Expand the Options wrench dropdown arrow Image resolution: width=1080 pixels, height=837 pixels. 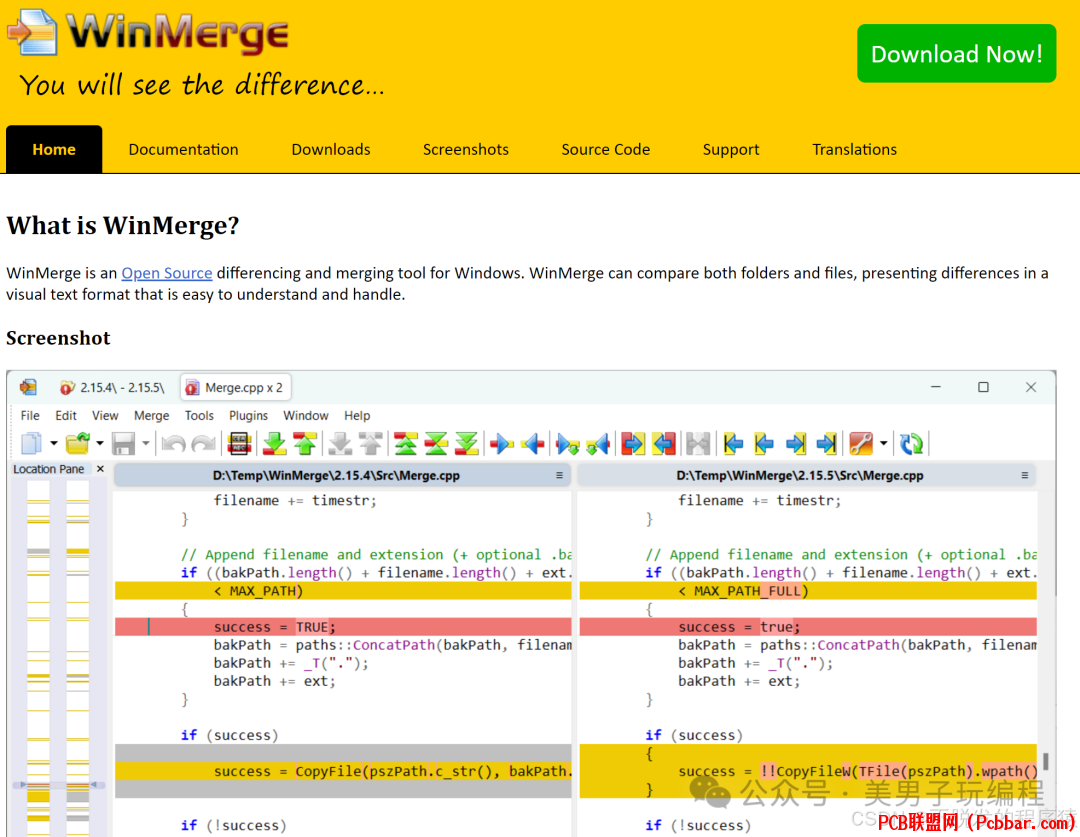click(884, 444)
